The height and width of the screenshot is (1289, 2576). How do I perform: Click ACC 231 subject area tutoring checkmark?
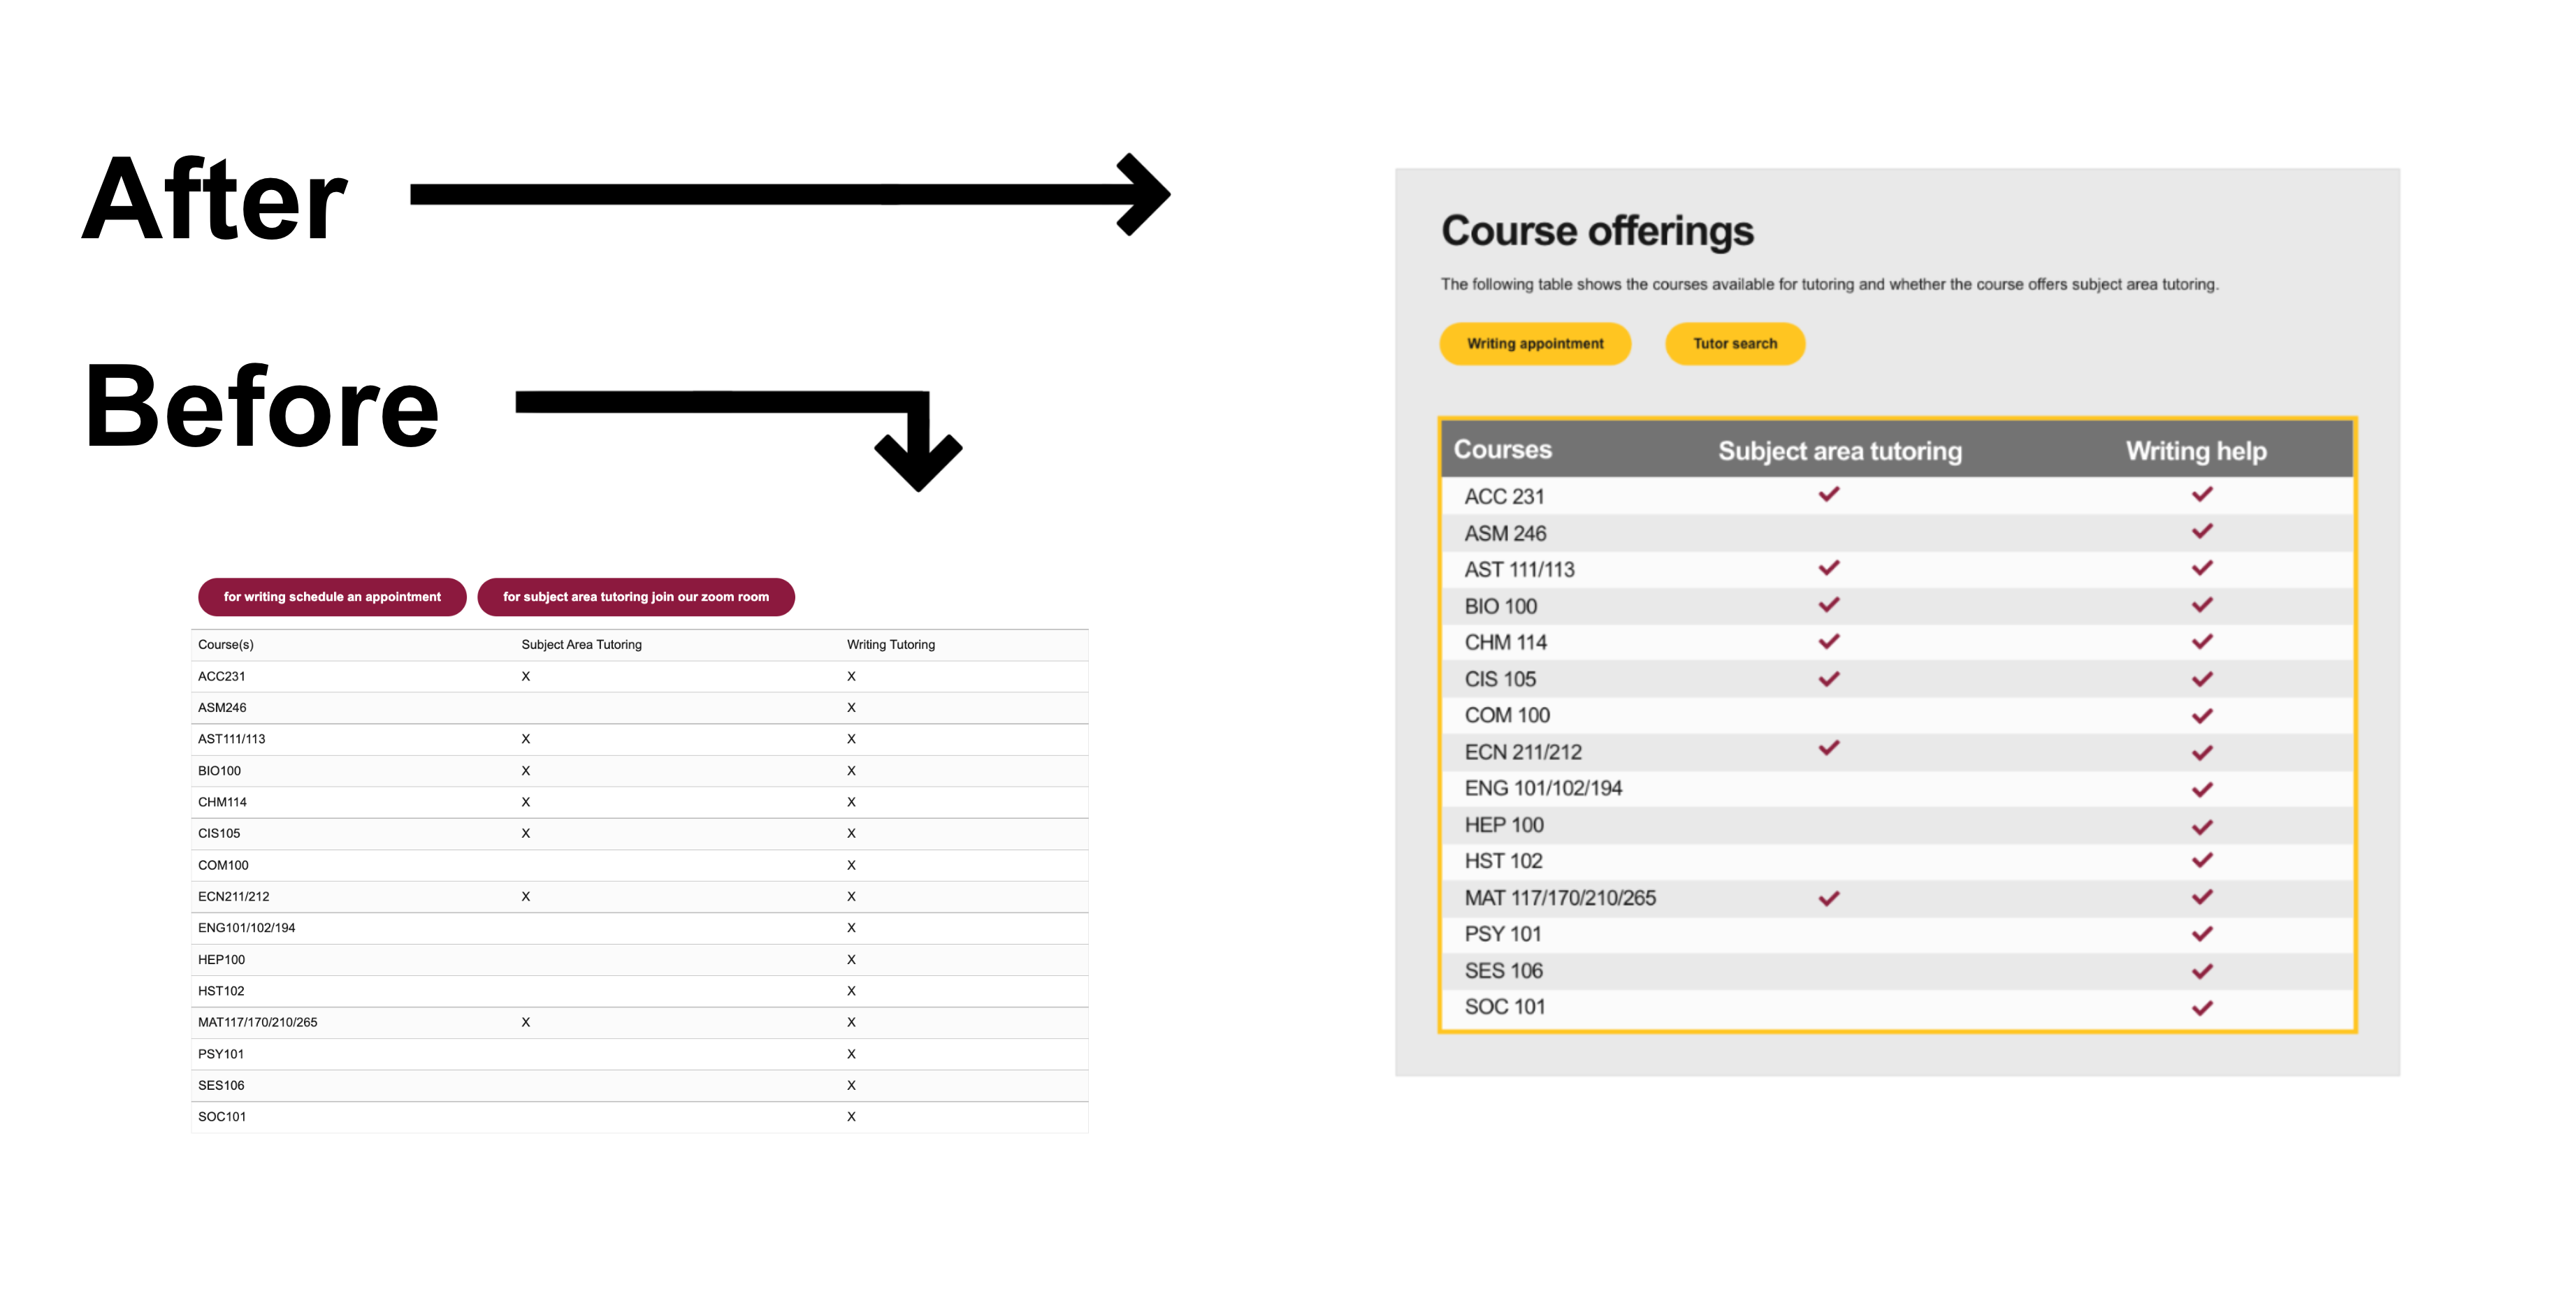pyautogui.click(x=1828, y=494)
